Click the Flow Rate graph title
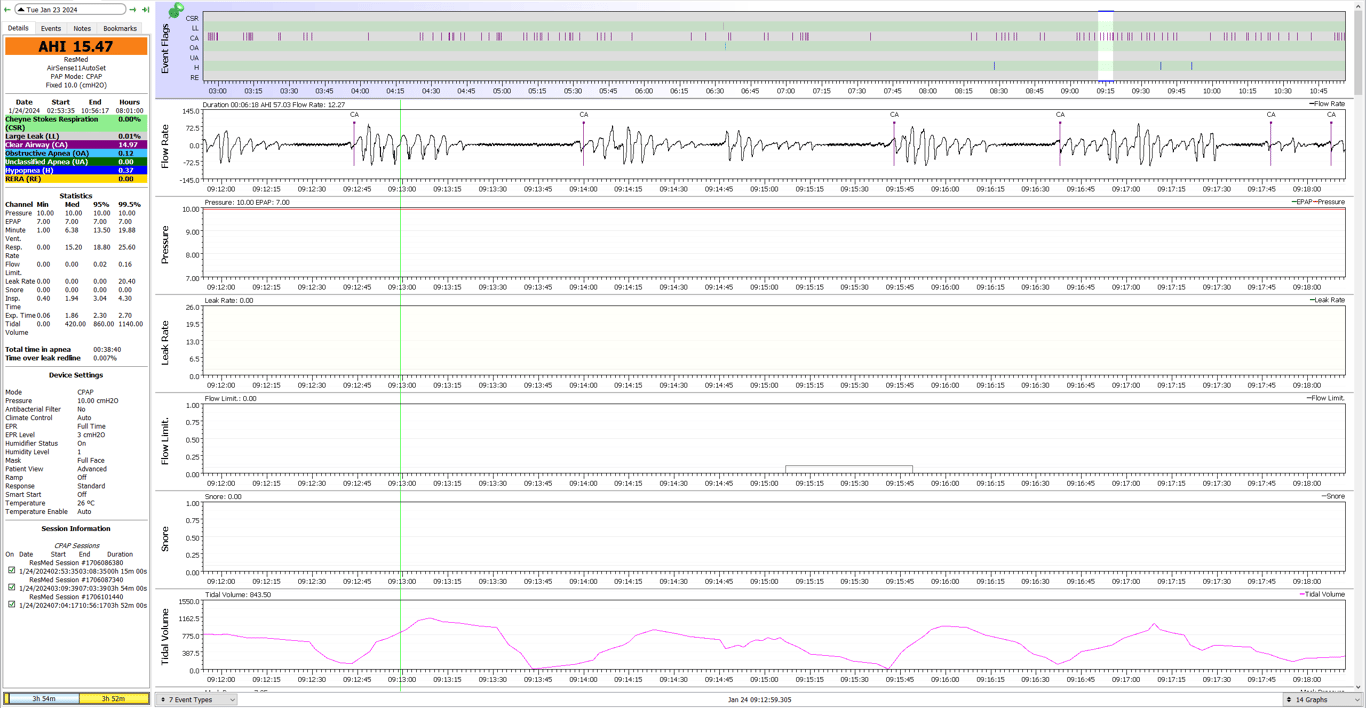This screenshot has height=708, width=1366. click(x=166, y=145)
